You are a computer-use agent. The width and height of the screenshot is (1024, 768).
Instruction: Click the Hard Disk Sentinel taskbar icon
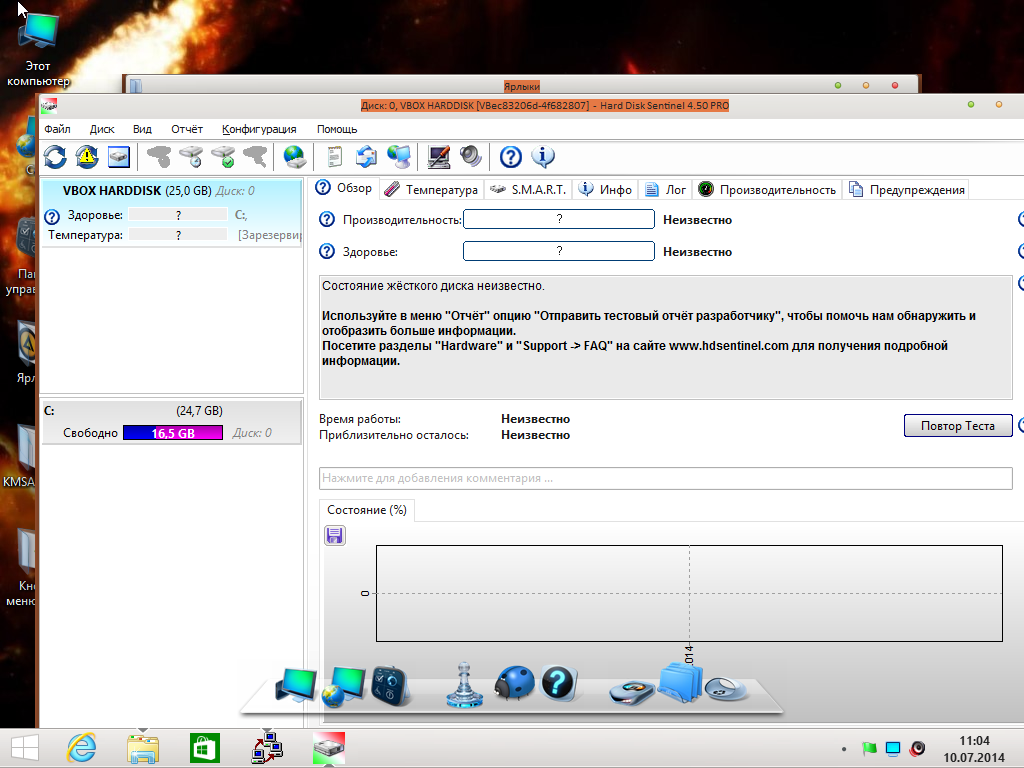[x=329, y=748]
